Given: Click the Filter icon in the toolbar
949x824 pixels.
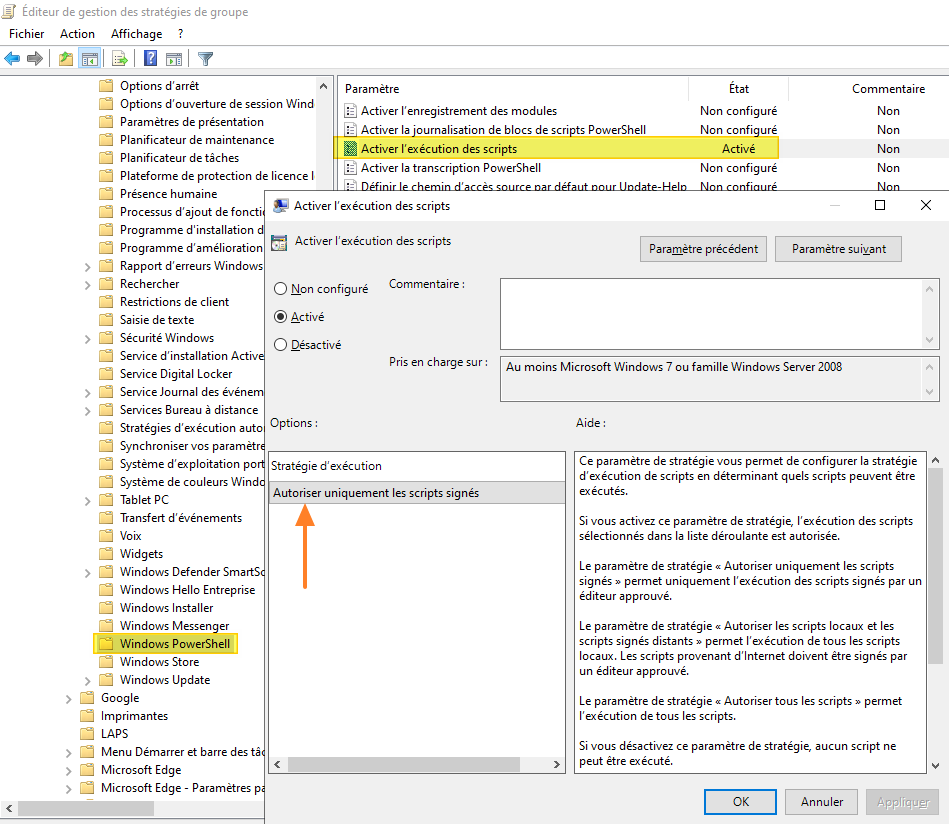Looking at the screenshot, I should tap(206, 58).
